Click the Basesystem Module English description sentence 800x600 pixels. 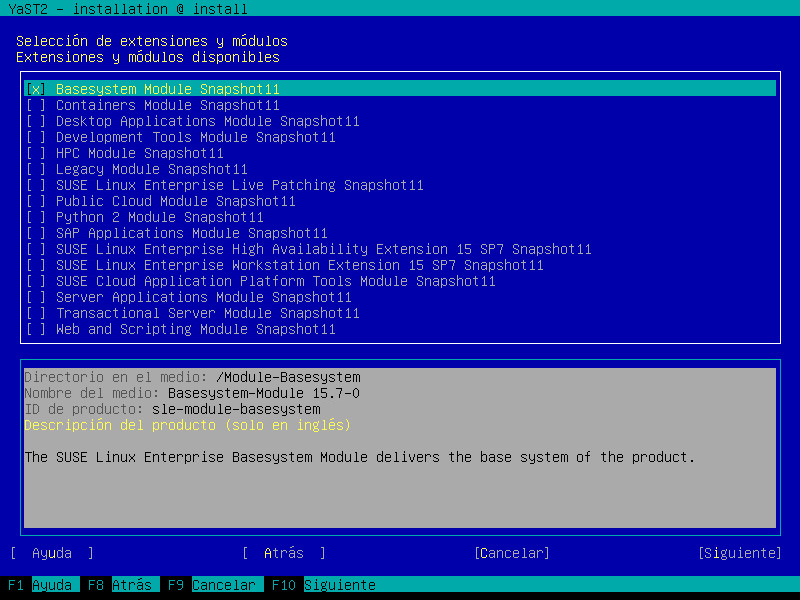point(360,457)
